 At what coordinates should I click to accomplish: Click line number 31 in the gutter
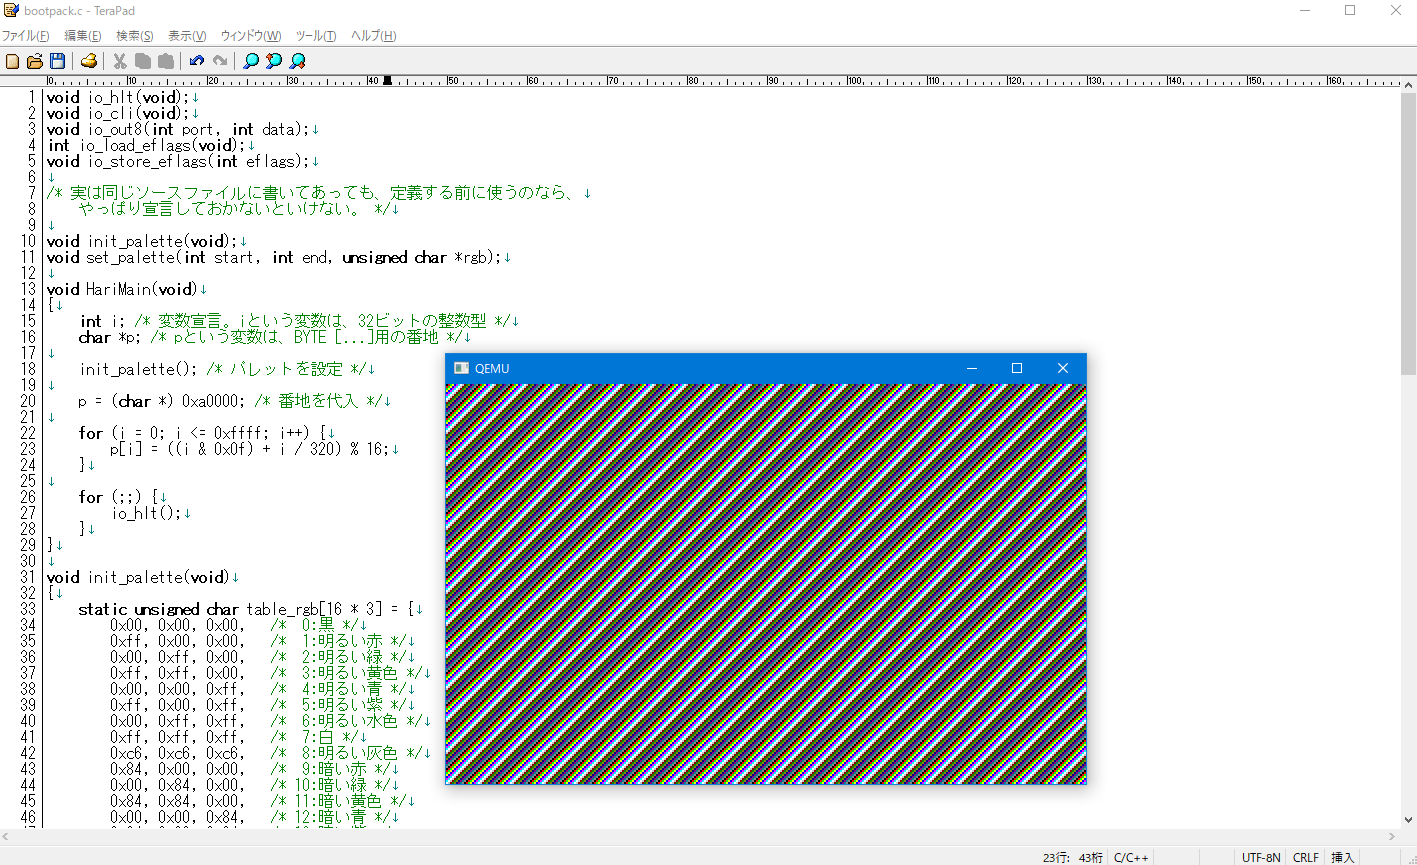[x=27, y=577]
